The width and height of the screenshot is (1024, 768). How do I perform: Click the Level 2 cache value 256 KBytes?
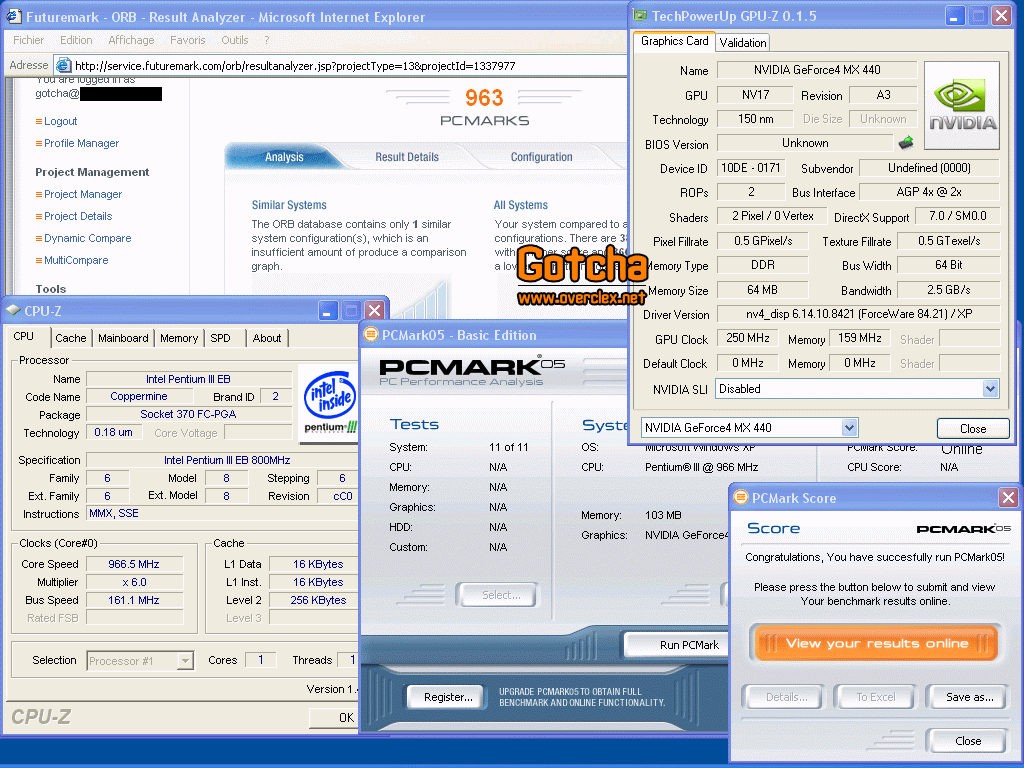point(314,600)
